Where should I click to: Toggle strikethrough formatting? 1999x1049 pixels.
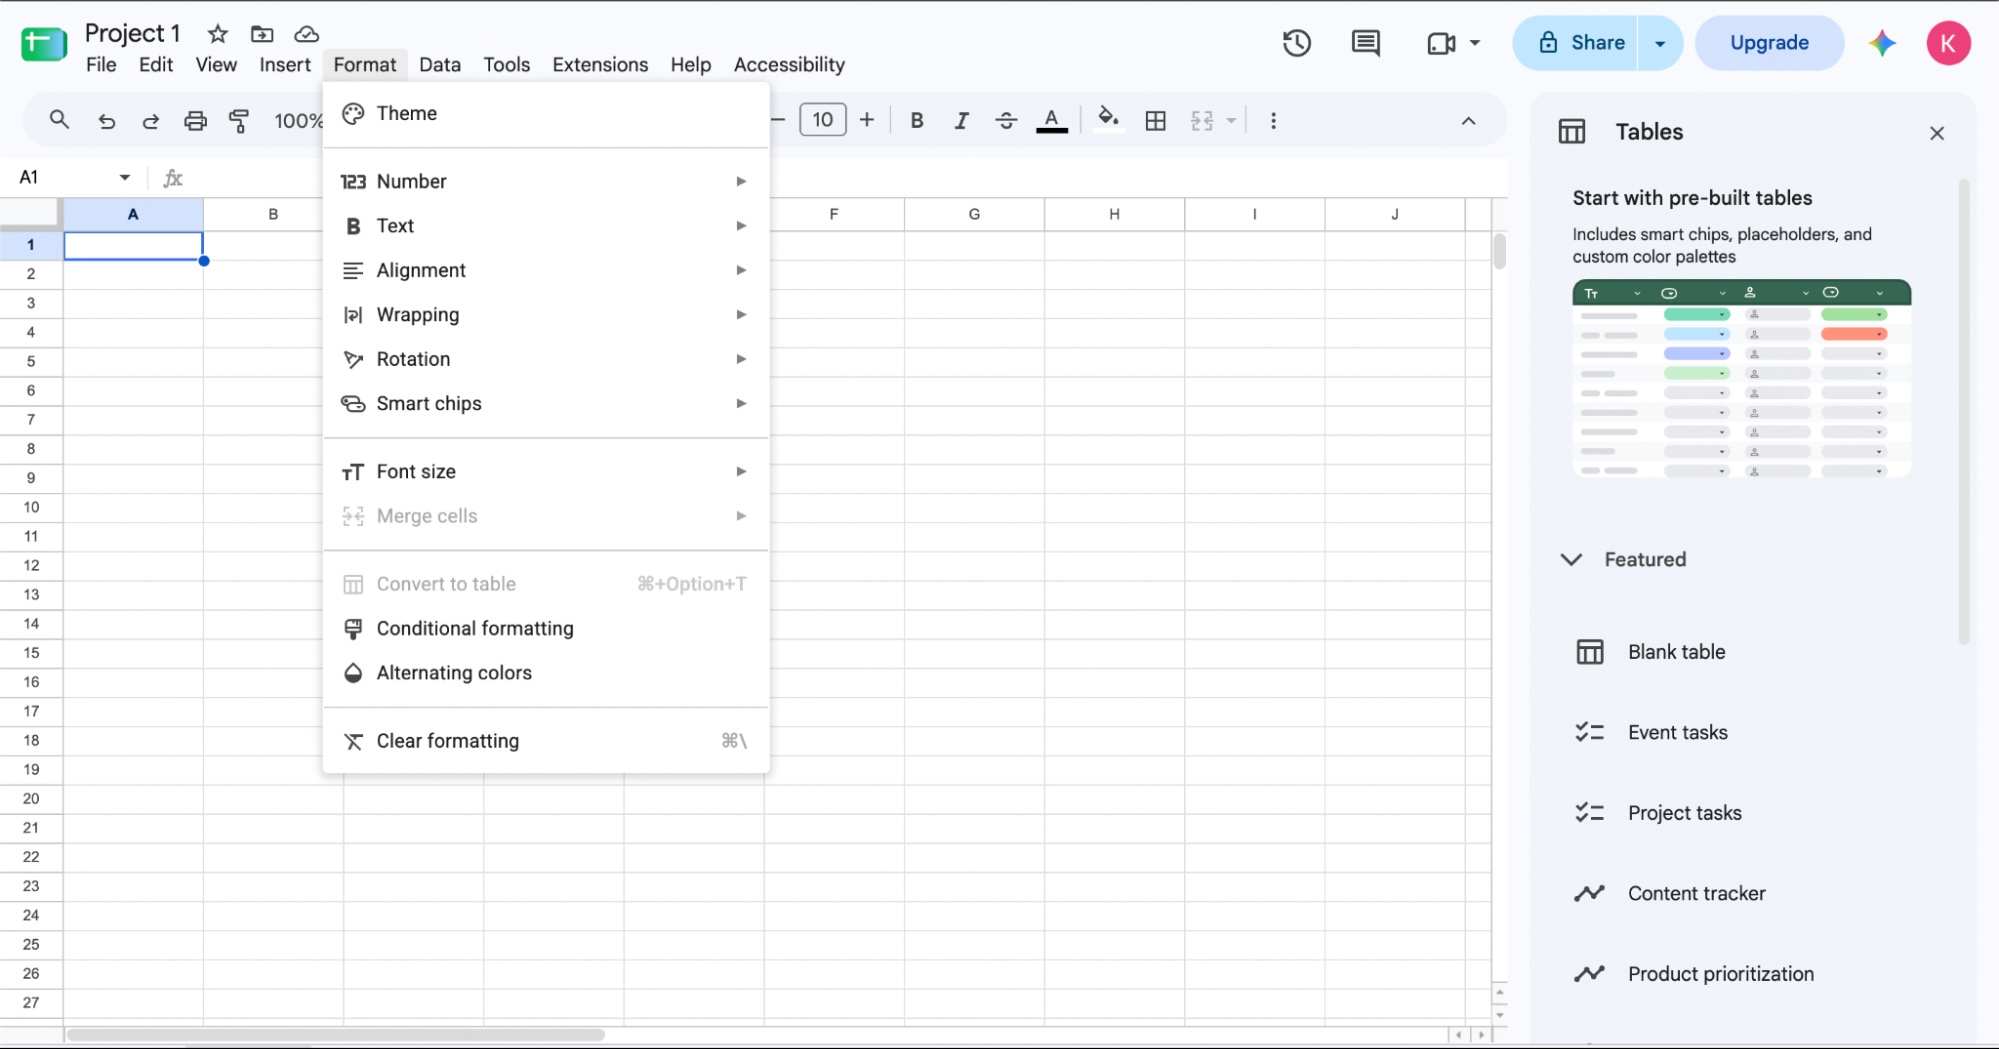click(1006, 121)
